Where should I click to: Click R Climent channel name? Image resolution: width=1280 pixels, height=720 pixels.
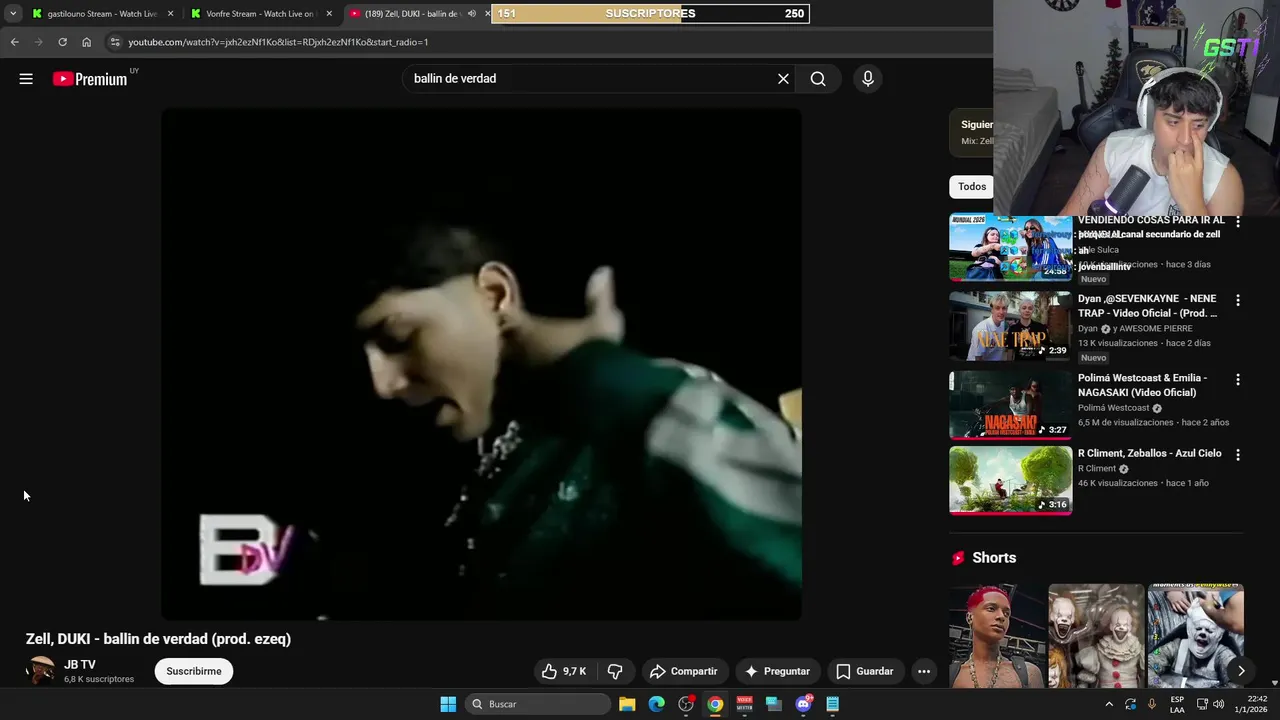coord(1096,468)
